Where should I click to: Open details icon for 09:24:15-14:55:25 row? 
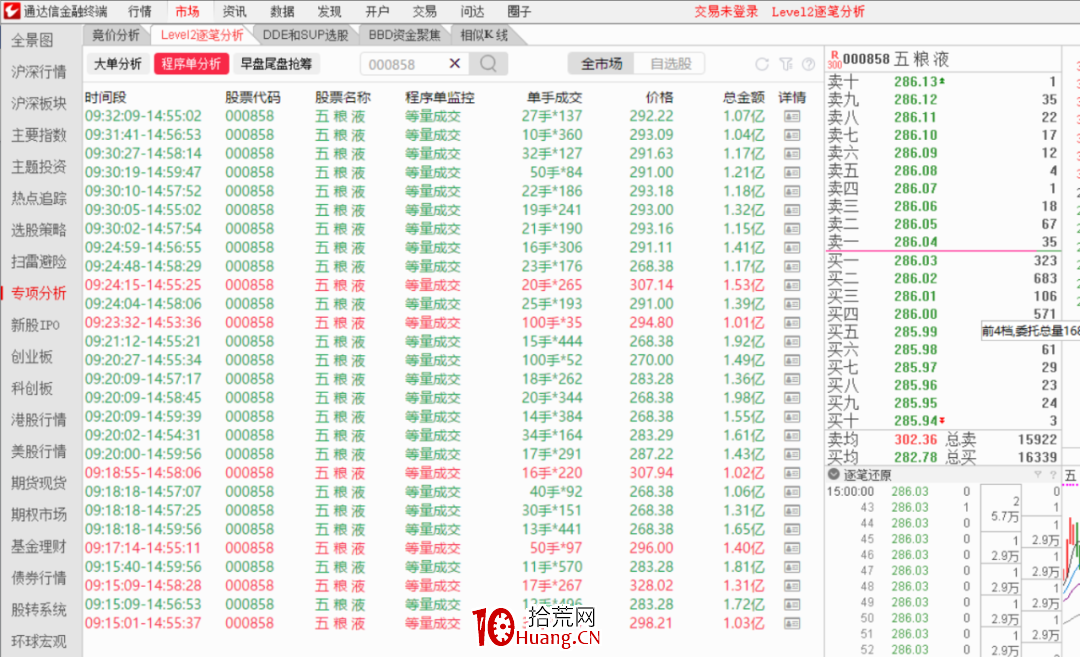(792, 285)
